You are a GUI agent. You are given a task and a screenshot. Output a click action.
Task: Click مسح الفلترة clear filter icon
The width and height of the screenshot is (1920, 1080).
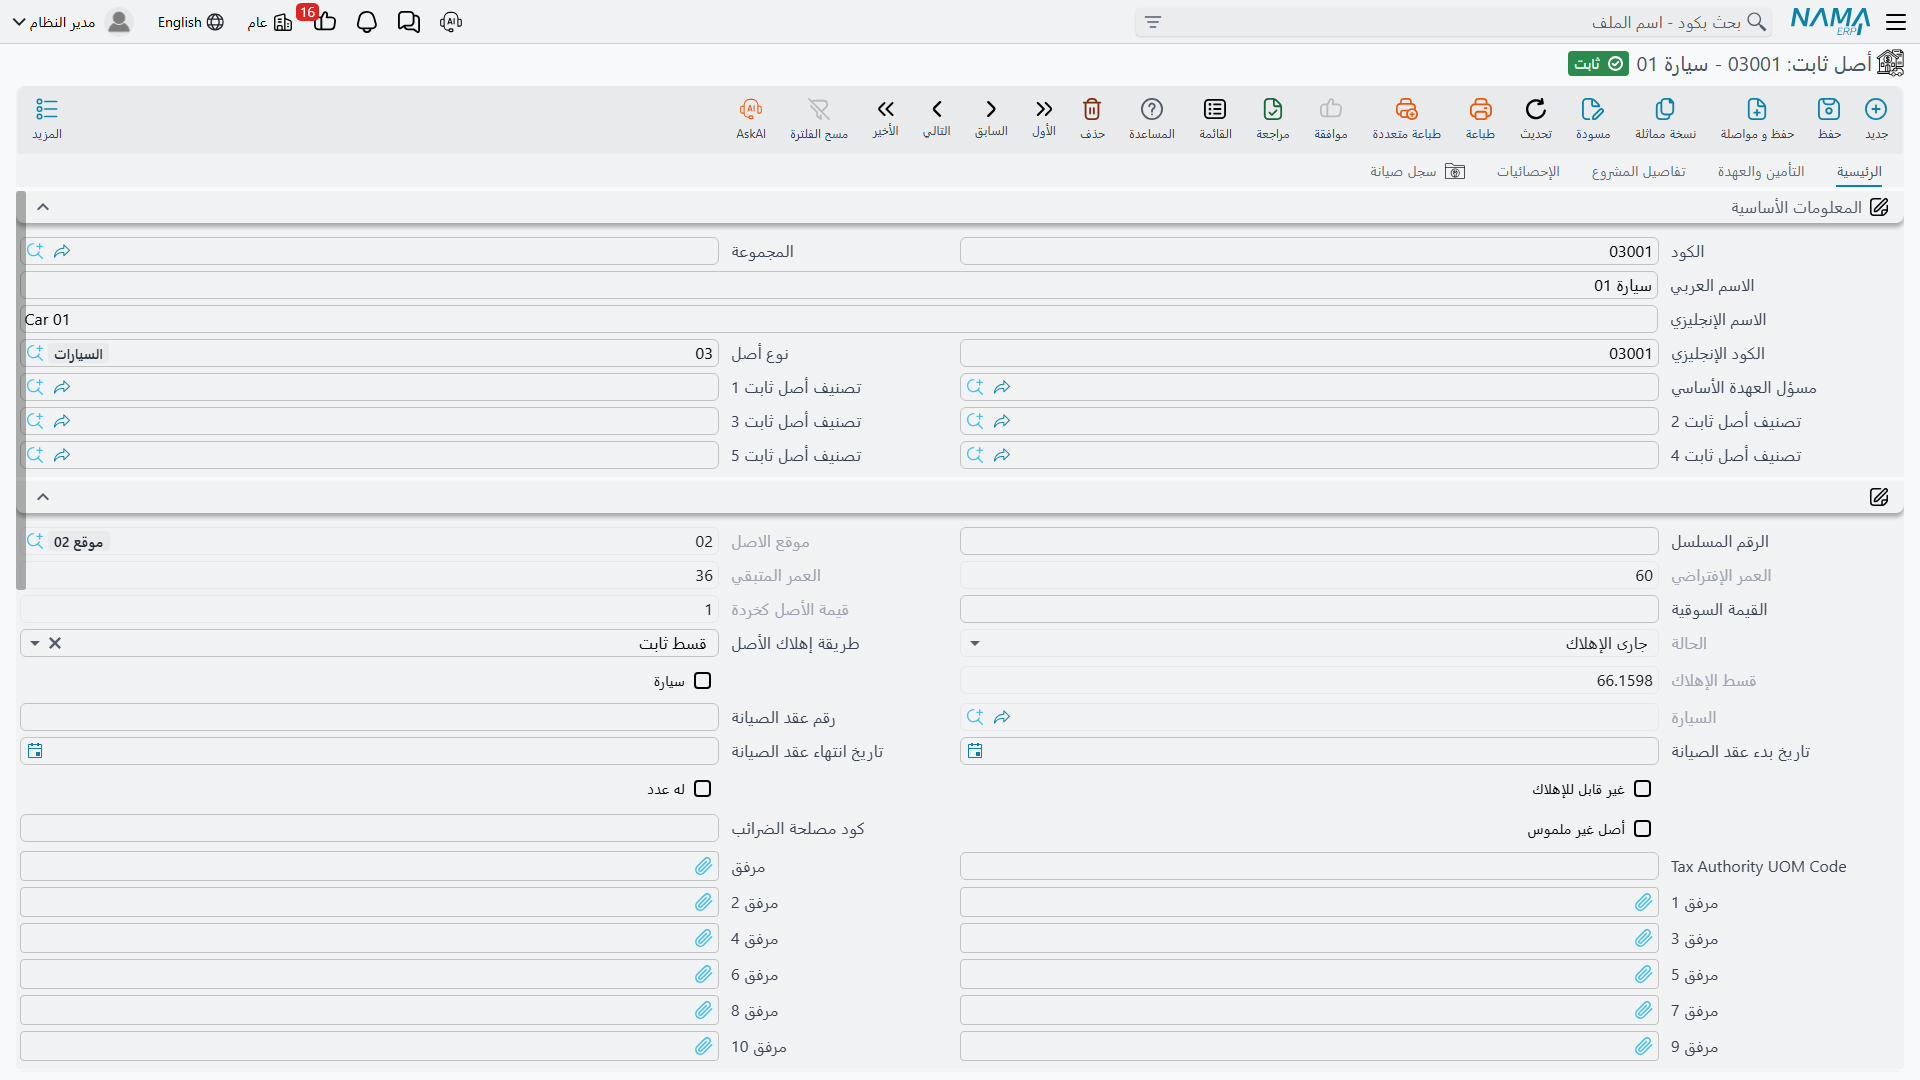pos(819,109)
